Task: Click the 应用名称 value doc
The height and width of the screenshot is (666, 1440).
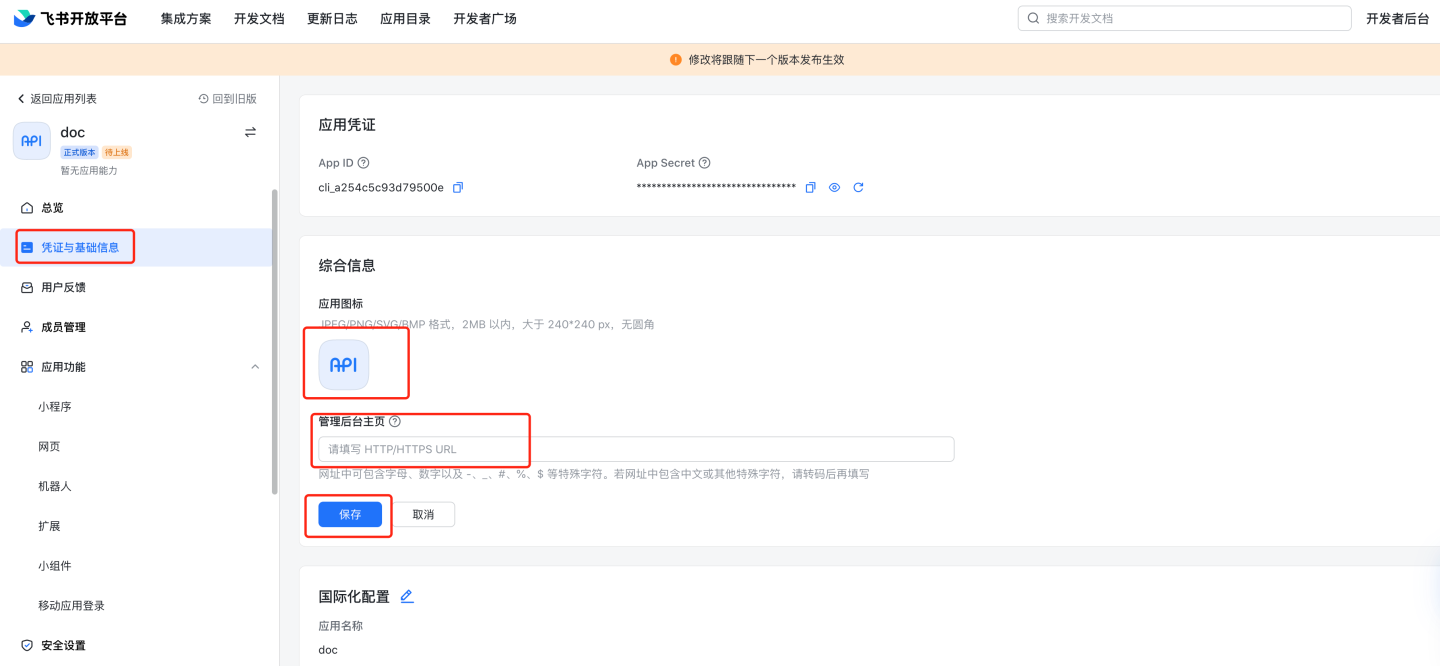Action: (328, 650)
